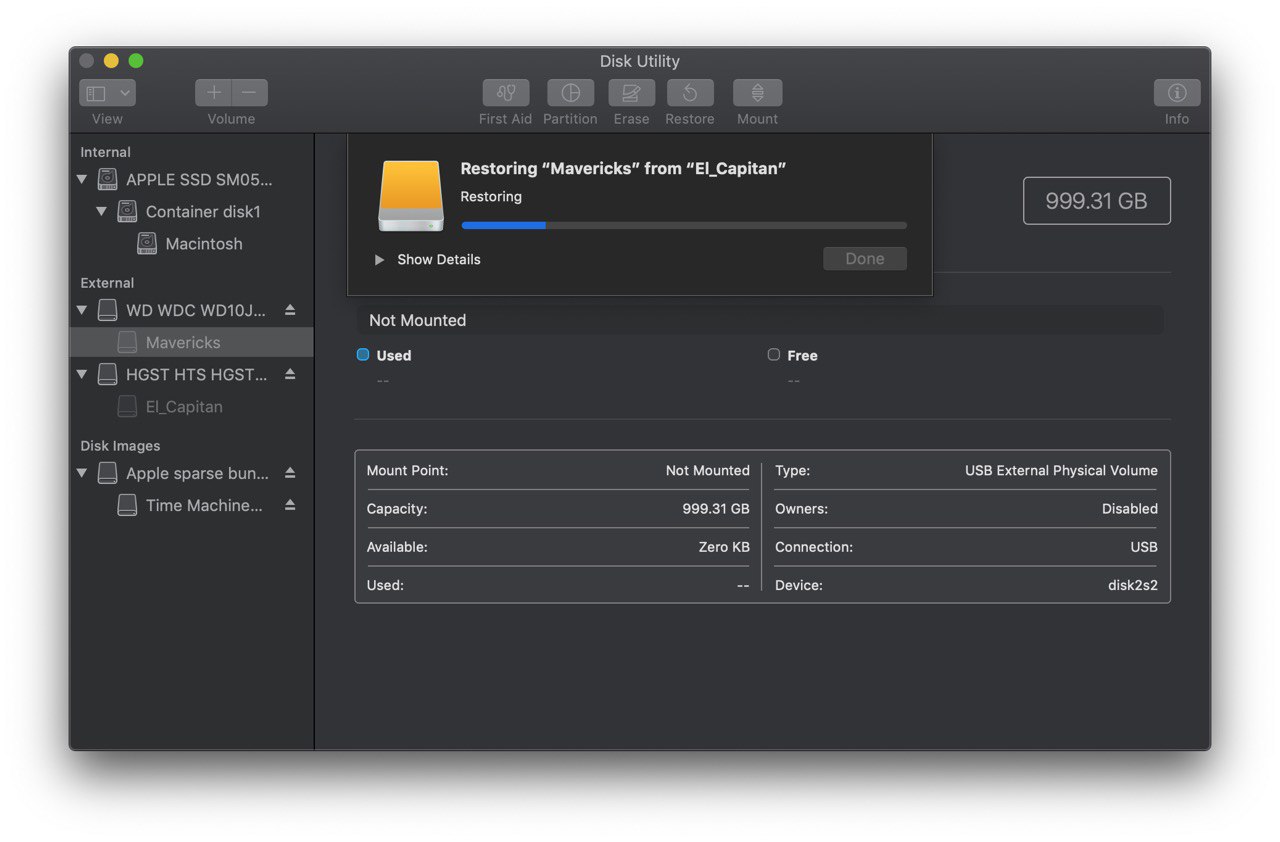
Task: Click the yellow drive icon in dialog
Action: (x=411, y=196)
